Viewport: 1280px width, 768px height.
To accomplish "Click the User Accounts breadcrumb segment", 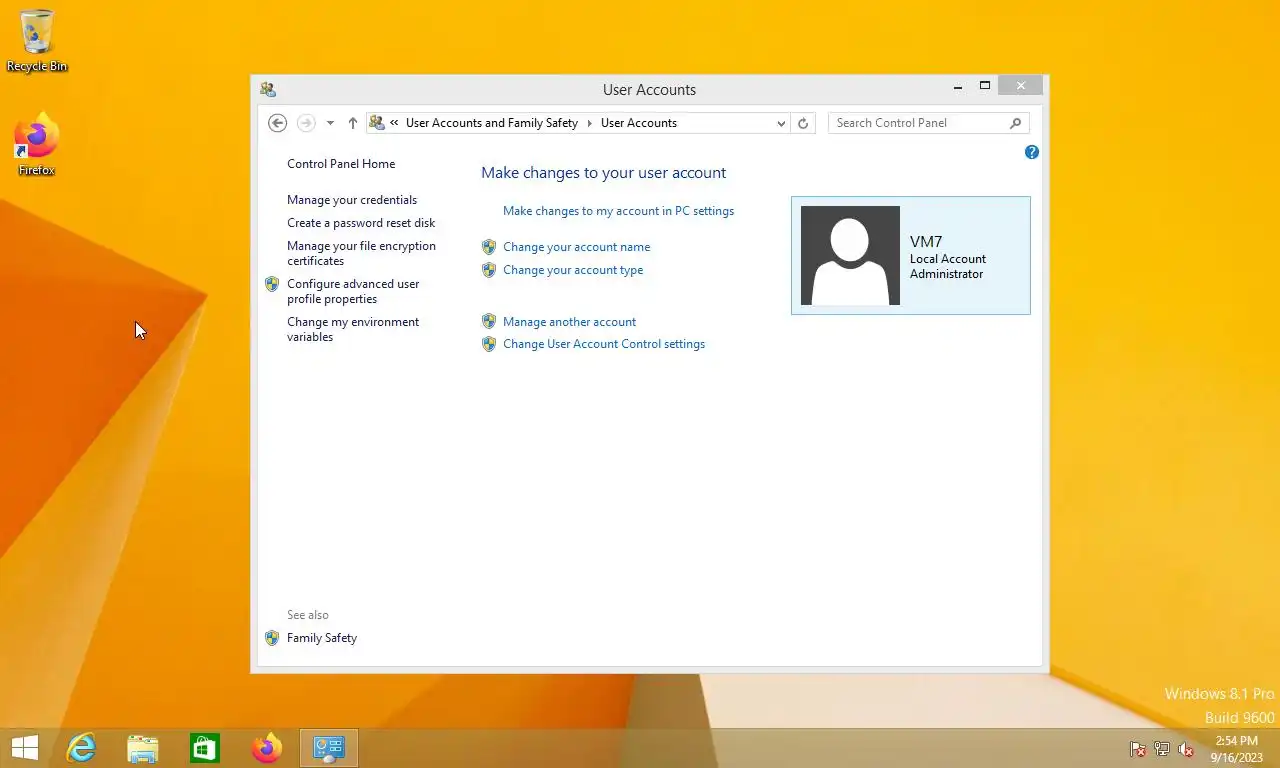I will point(639,123).
